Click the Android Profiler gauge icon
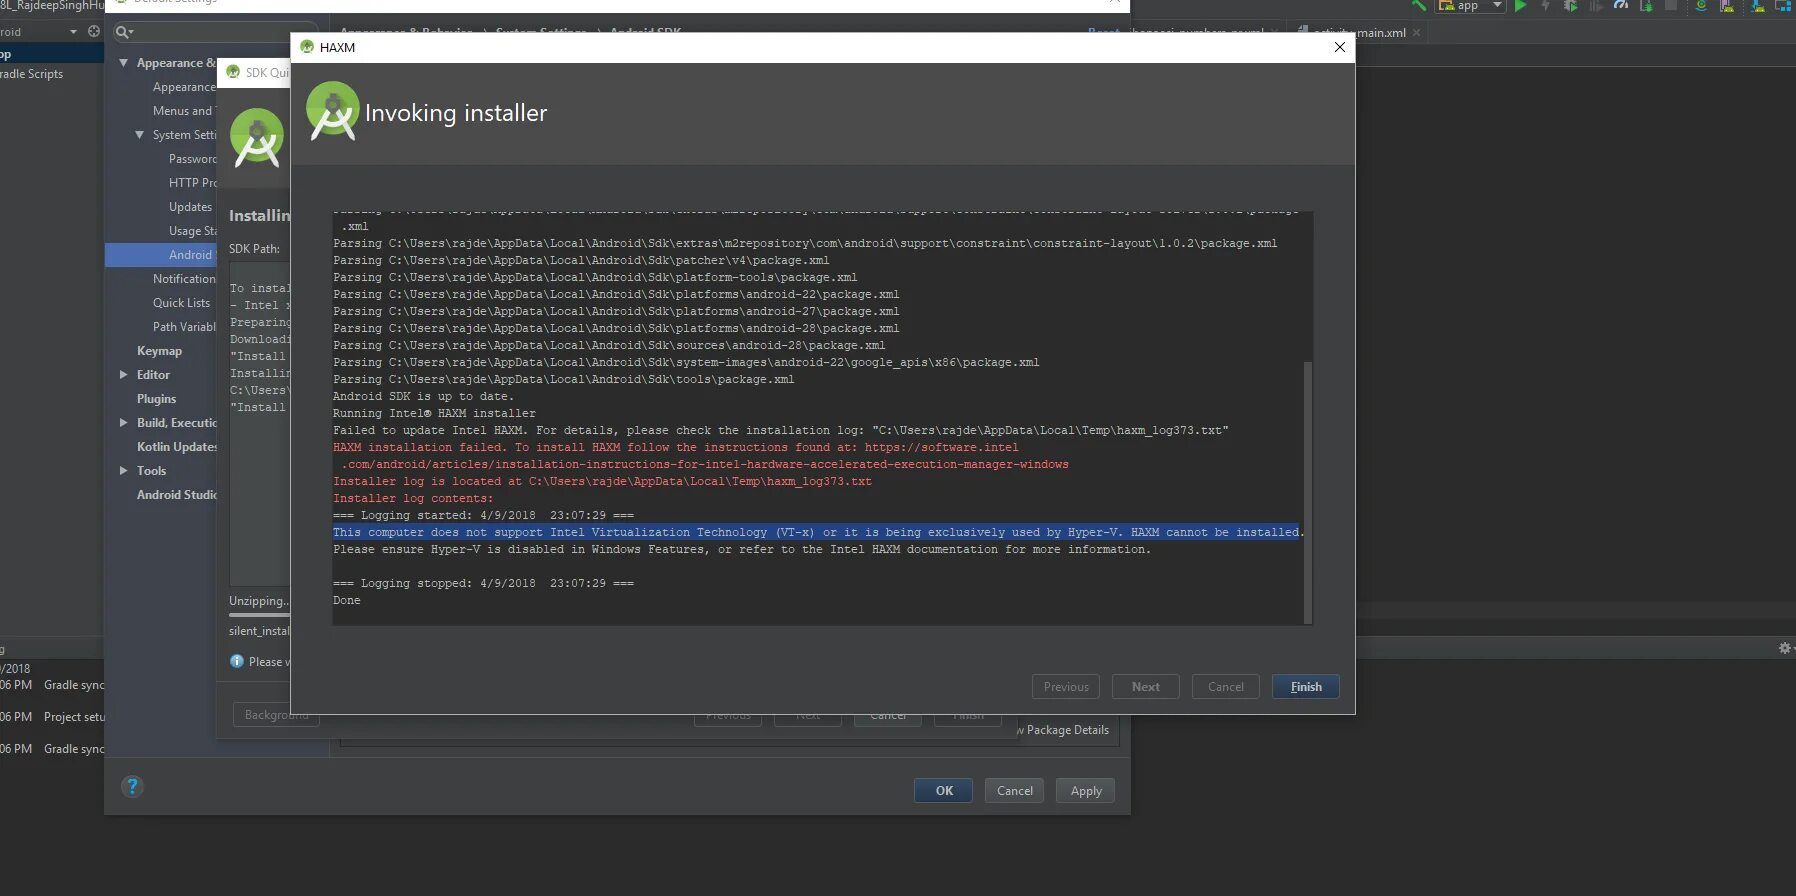 click(x=1621, y=6)
